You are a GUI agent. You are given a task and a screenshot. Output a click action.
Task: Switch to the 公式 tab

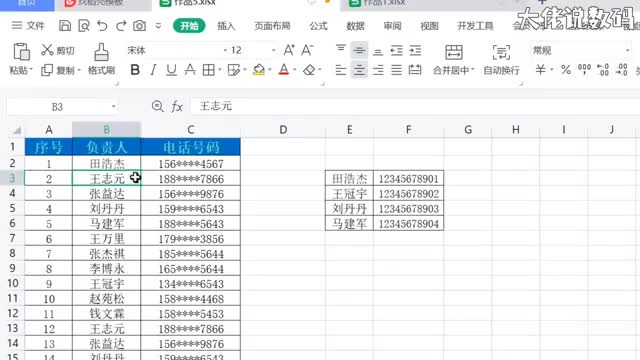(x=318, y=26)
